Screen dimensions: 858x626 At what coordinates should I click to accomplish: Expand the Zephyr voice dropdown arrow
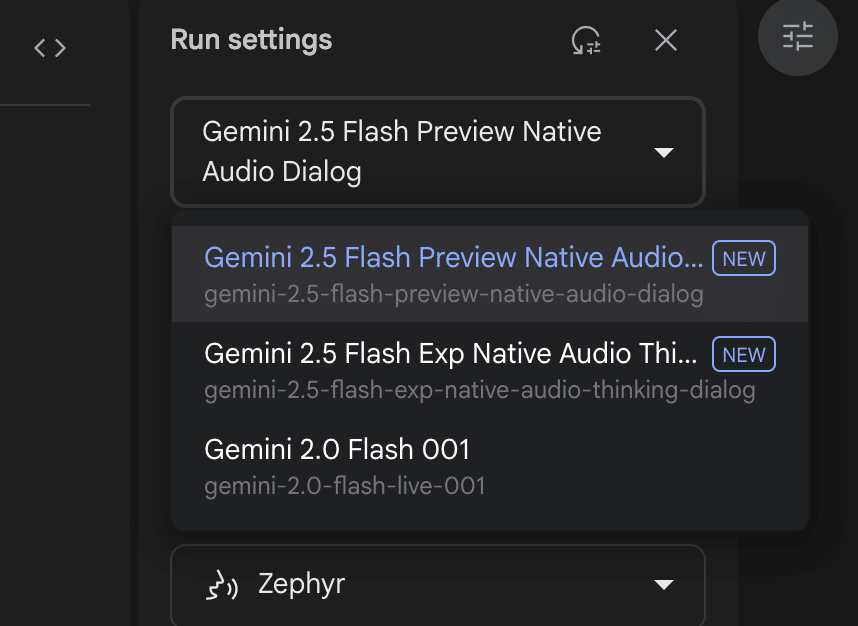point(663,584)
